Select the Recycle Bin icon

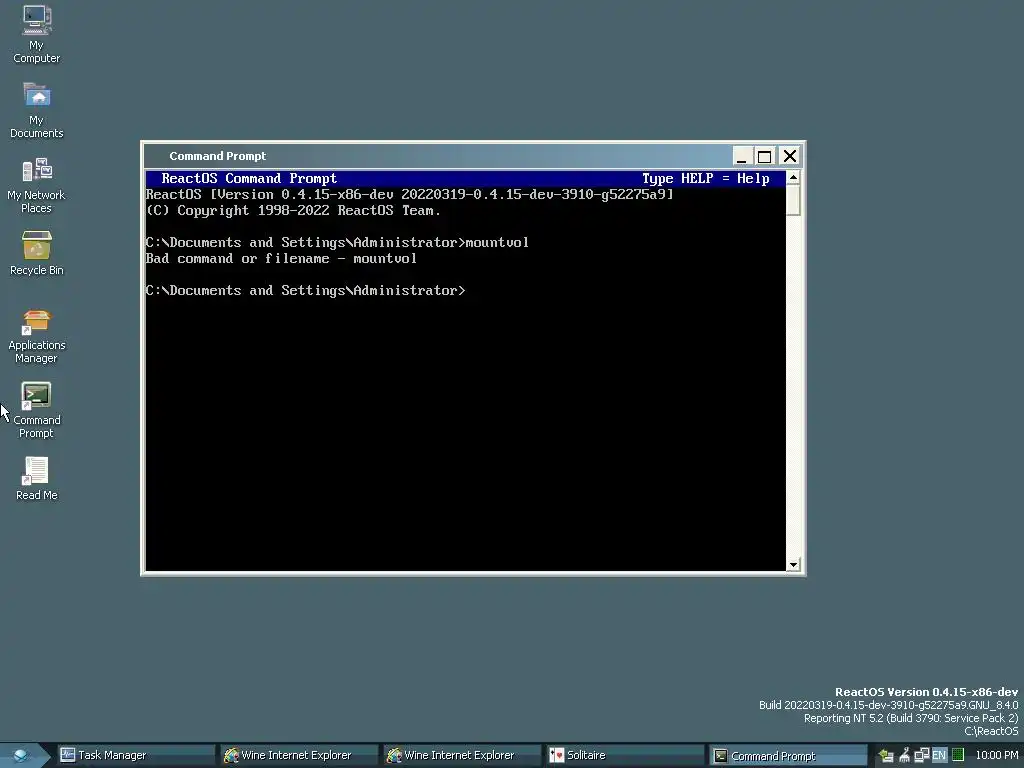click(x=37, y=253)
